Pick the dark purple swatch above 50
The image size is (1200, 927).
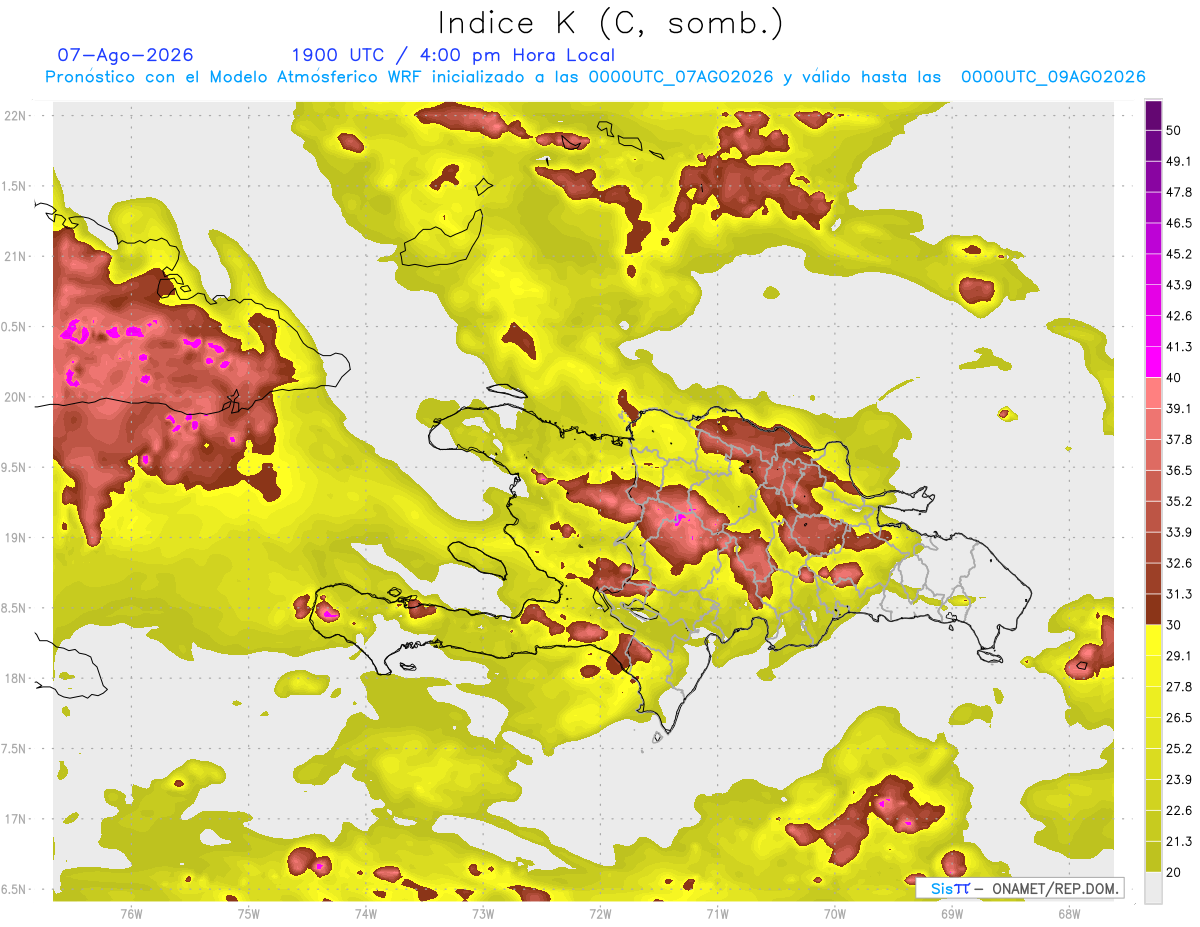pyautogui.click(x=1153, y=116)
